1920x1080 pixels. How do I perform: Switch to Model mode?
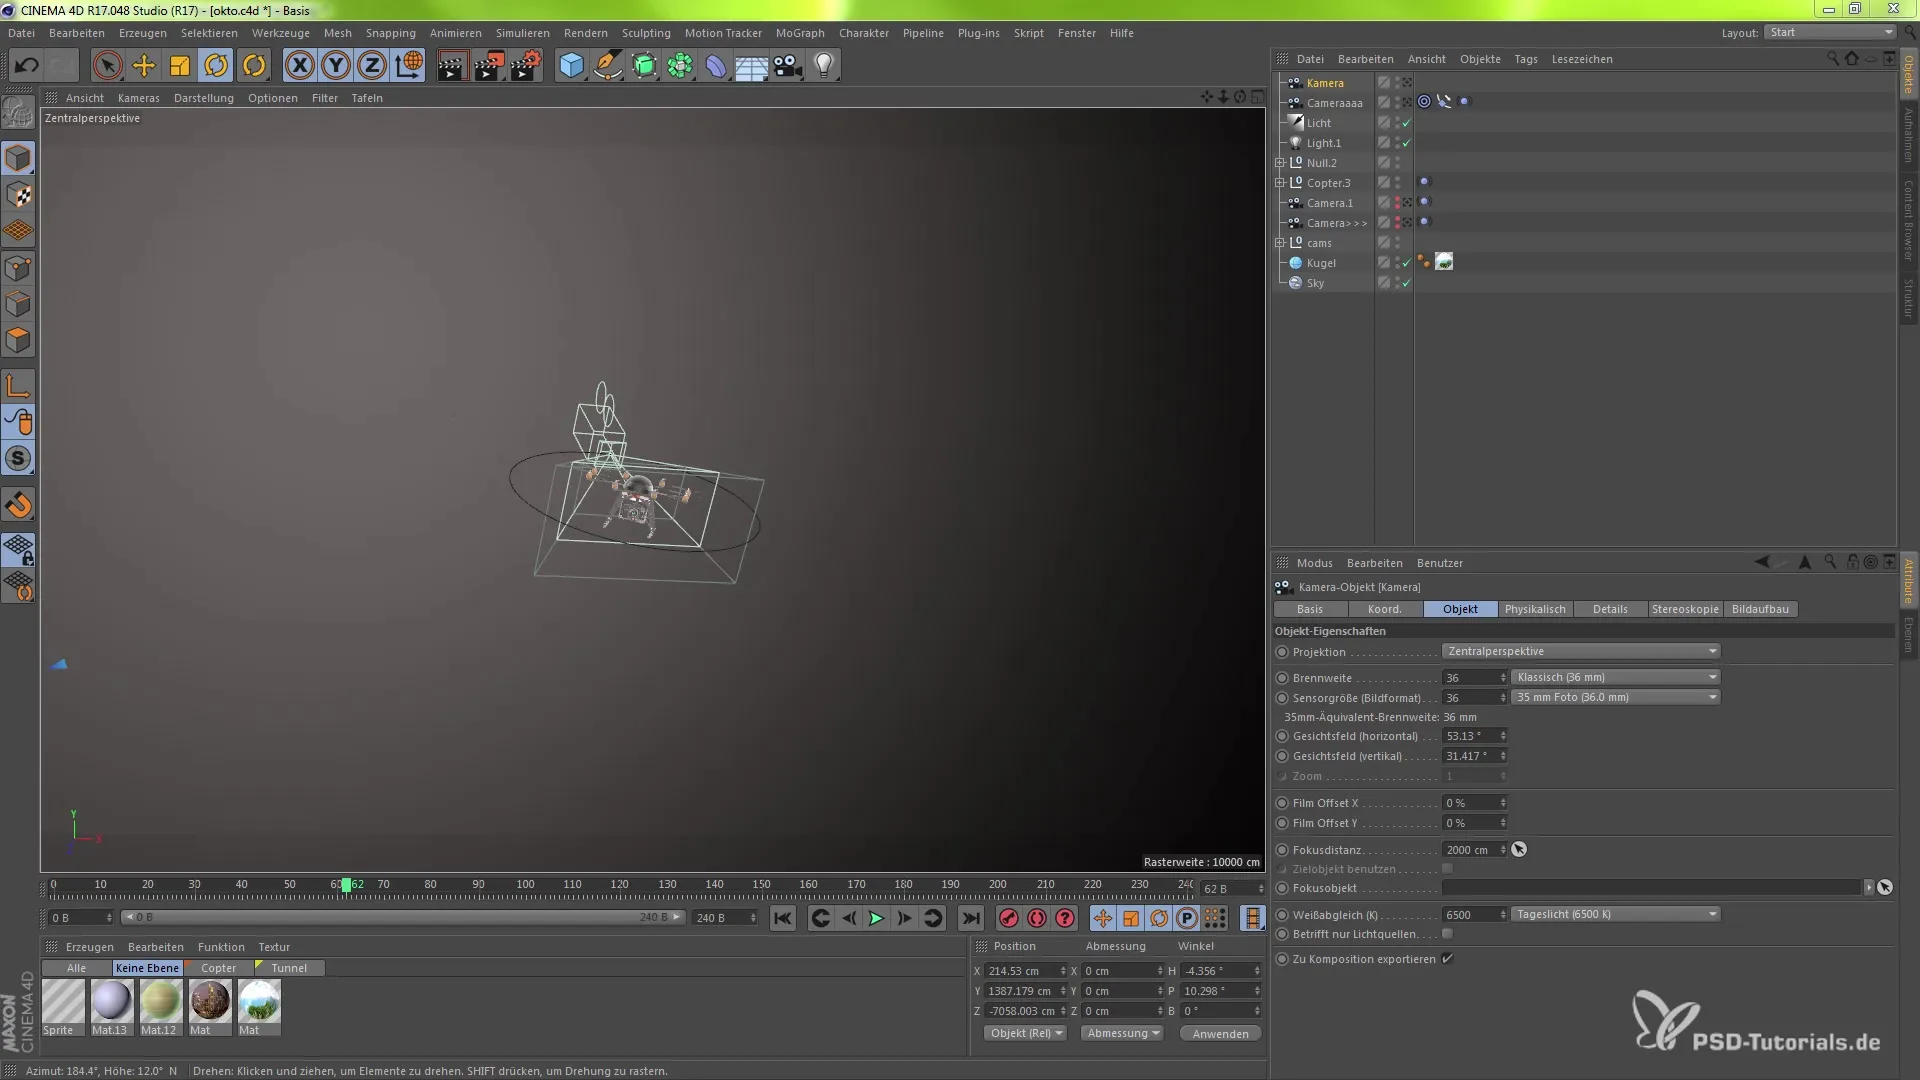click(18, 158)
